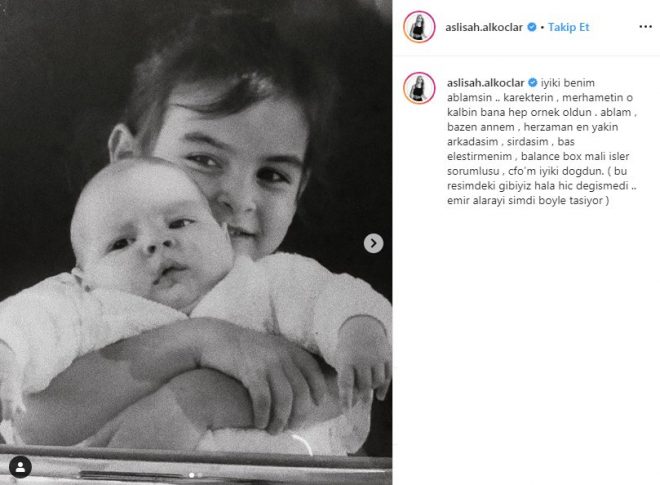Image resolution: width=660 pixels, height=485 pixels.
Task: Select the first carousel dot indicator
Action: [x=192, y=475]
